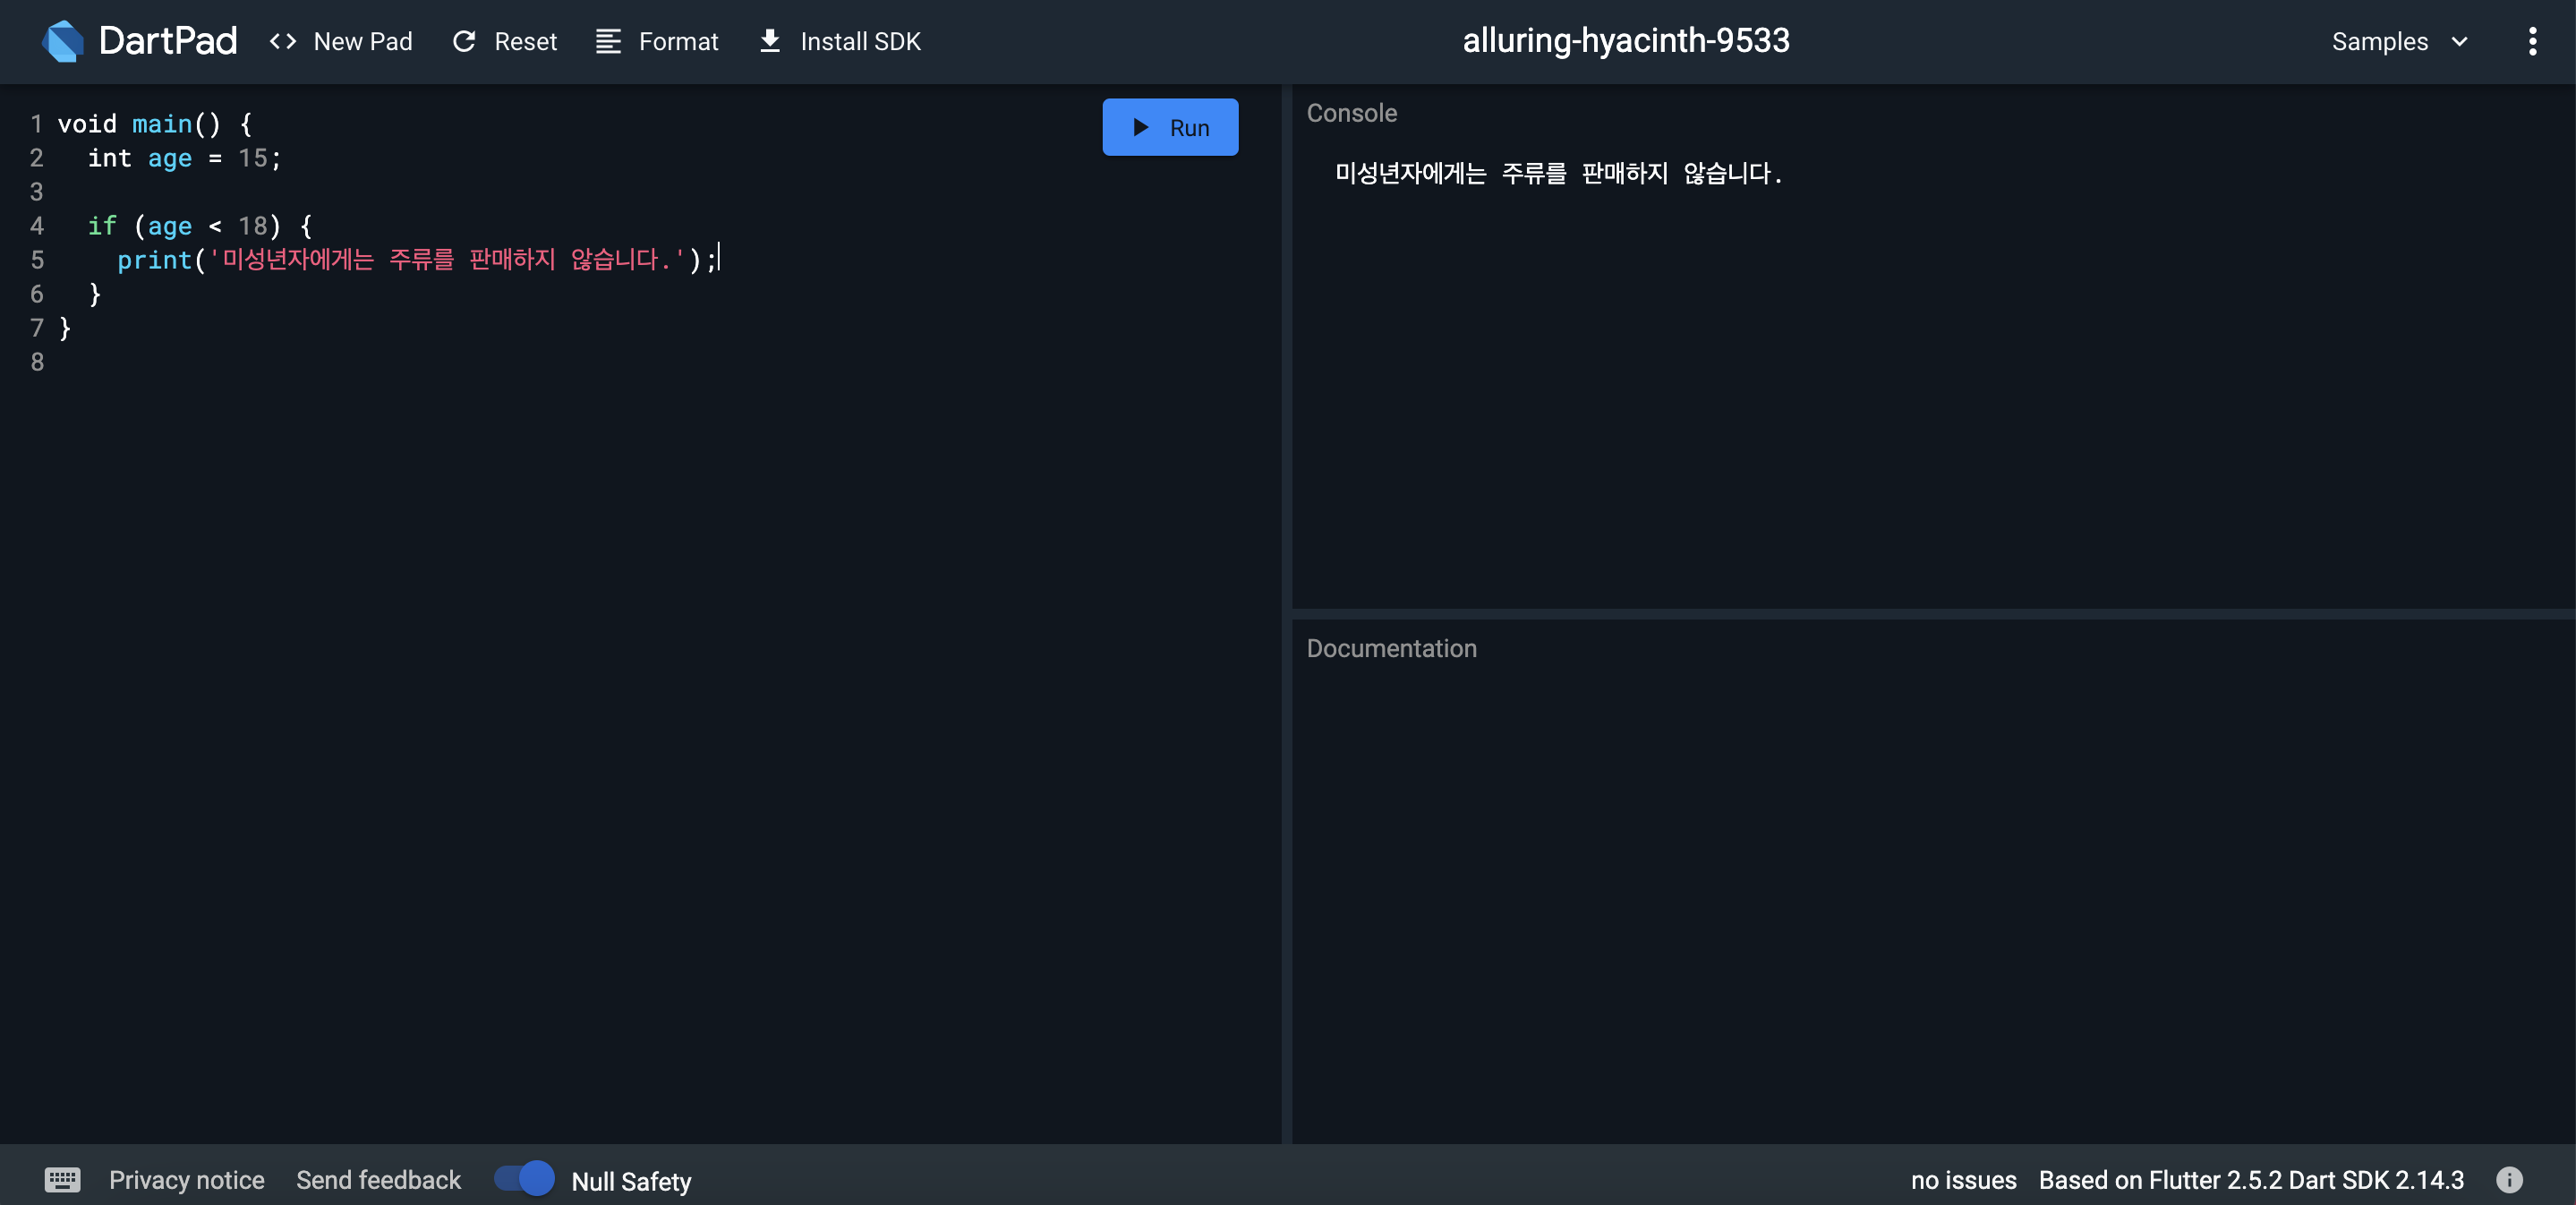
Task: Click the Format lines icon
Action: pos(608,41)
